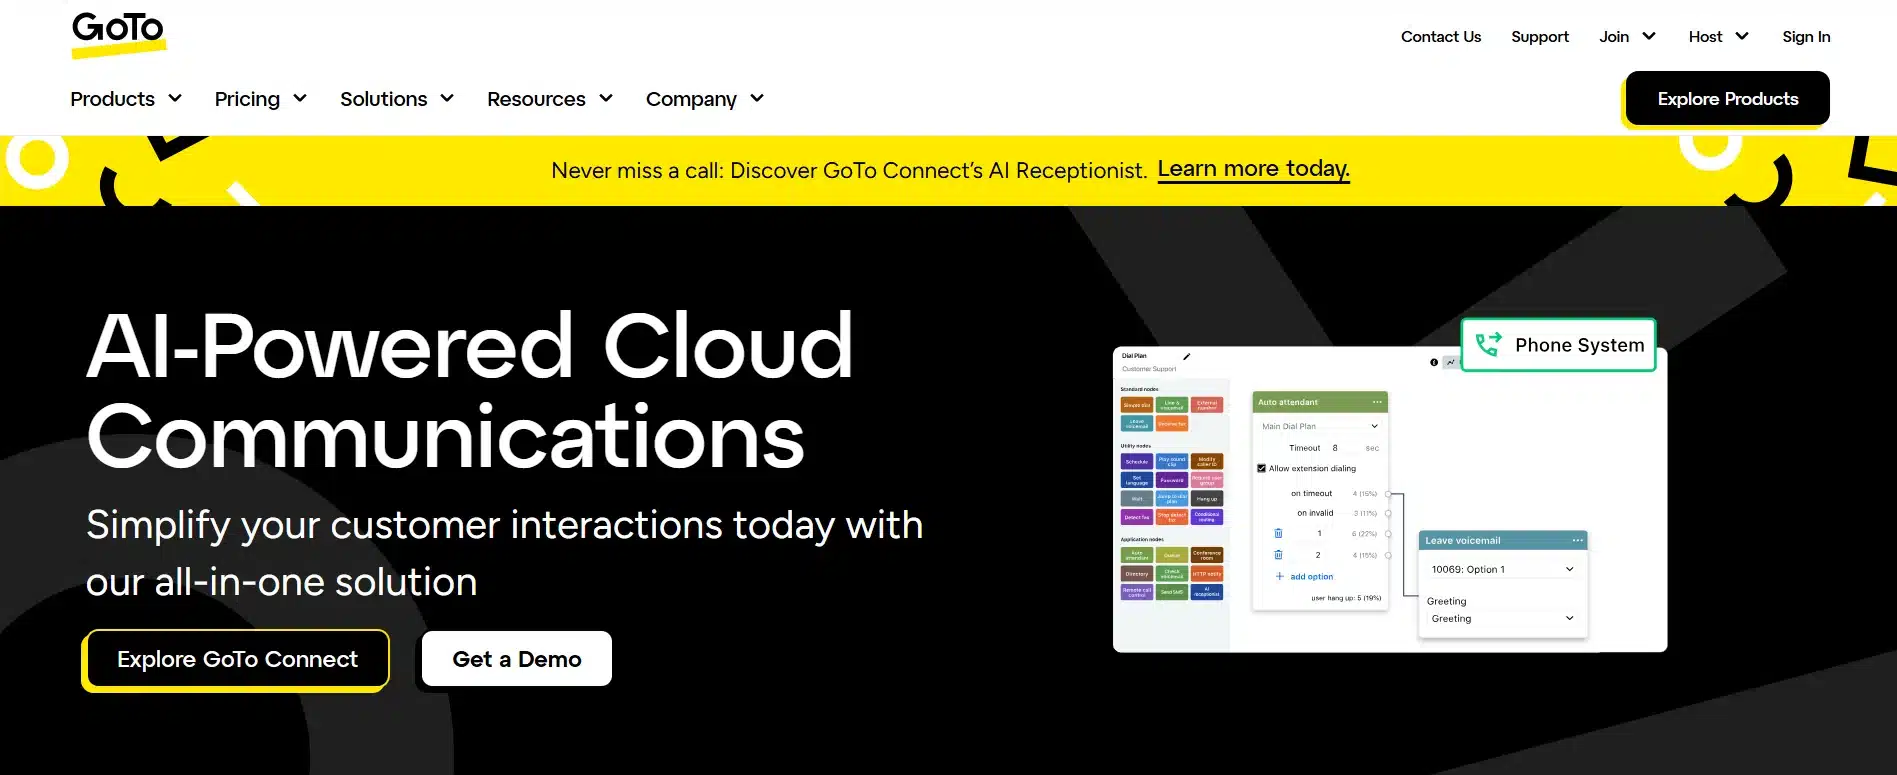Image resolution: width=1897 pixels, height=775 pixels.
Task: Open the Main Dial Plan dropdown
Action: 1320,426
